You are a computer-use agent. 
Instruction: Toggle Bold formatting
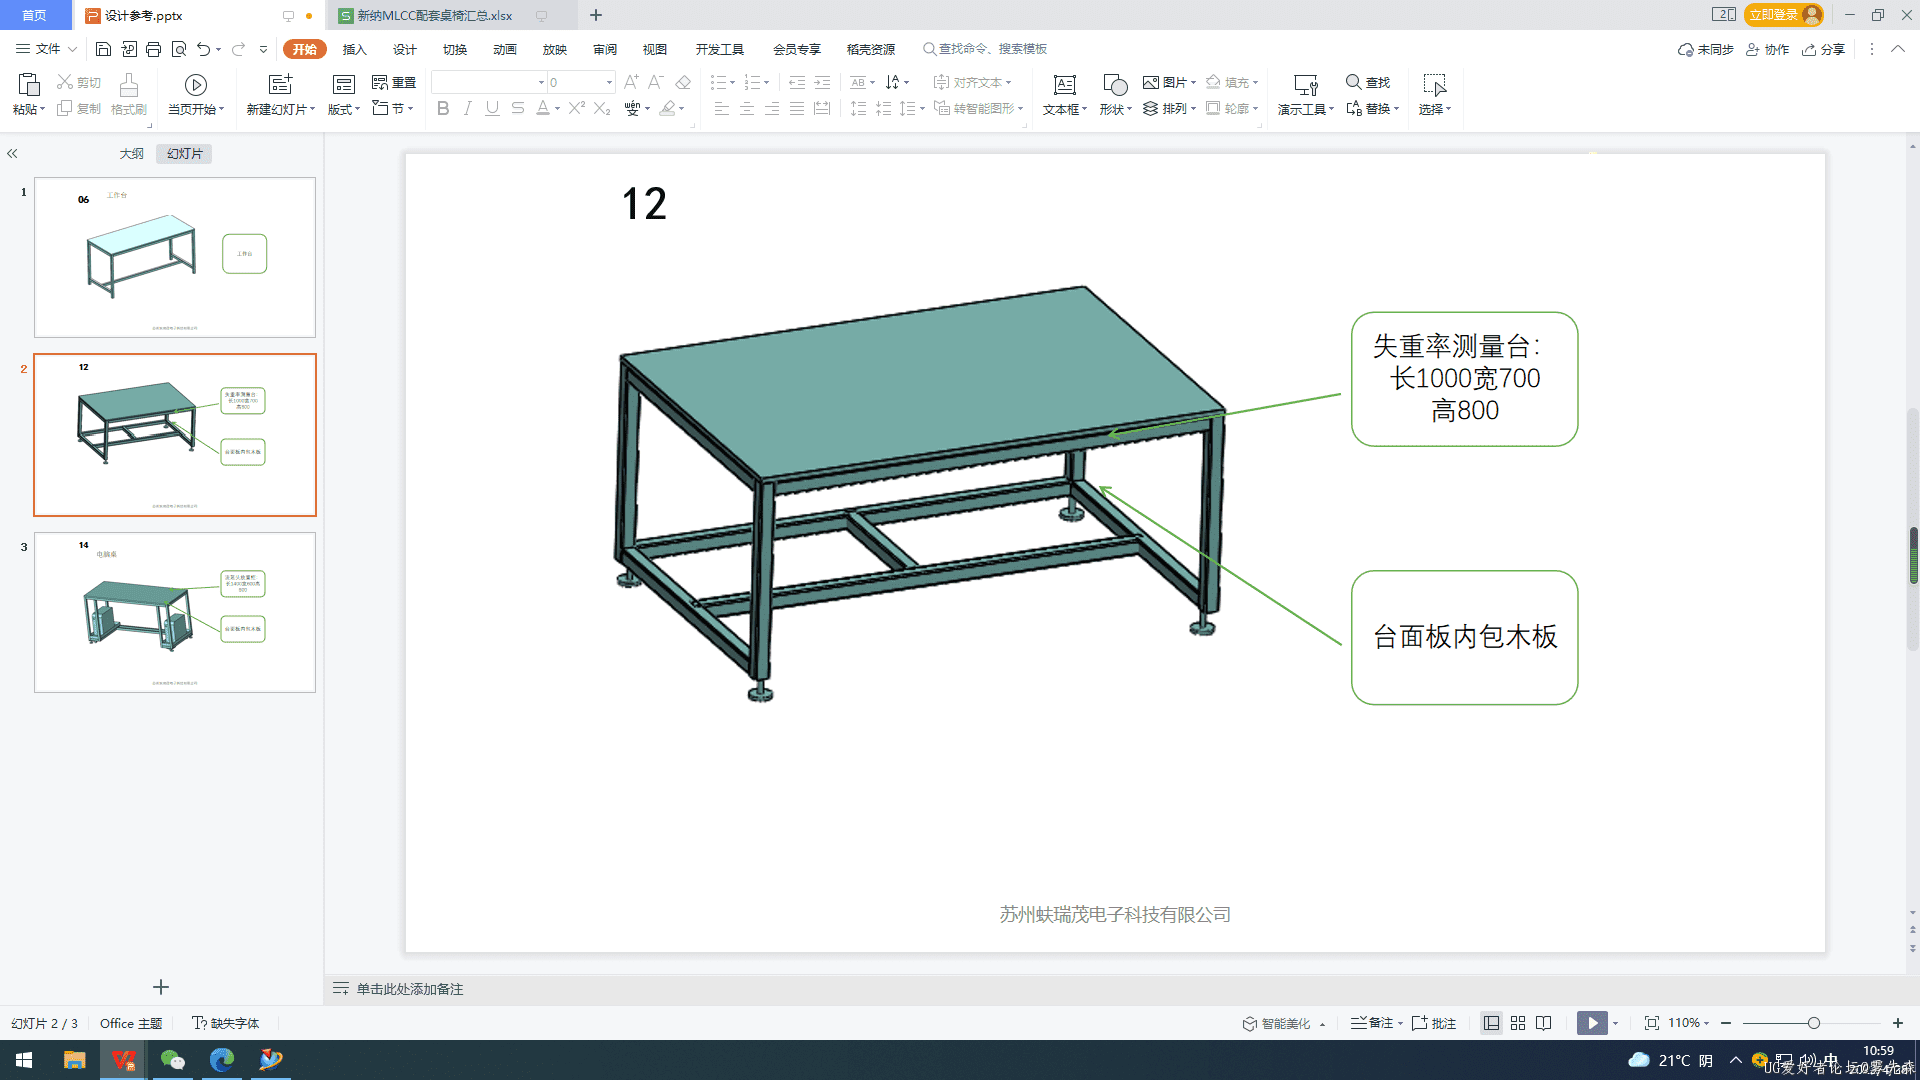click(443, 108)
